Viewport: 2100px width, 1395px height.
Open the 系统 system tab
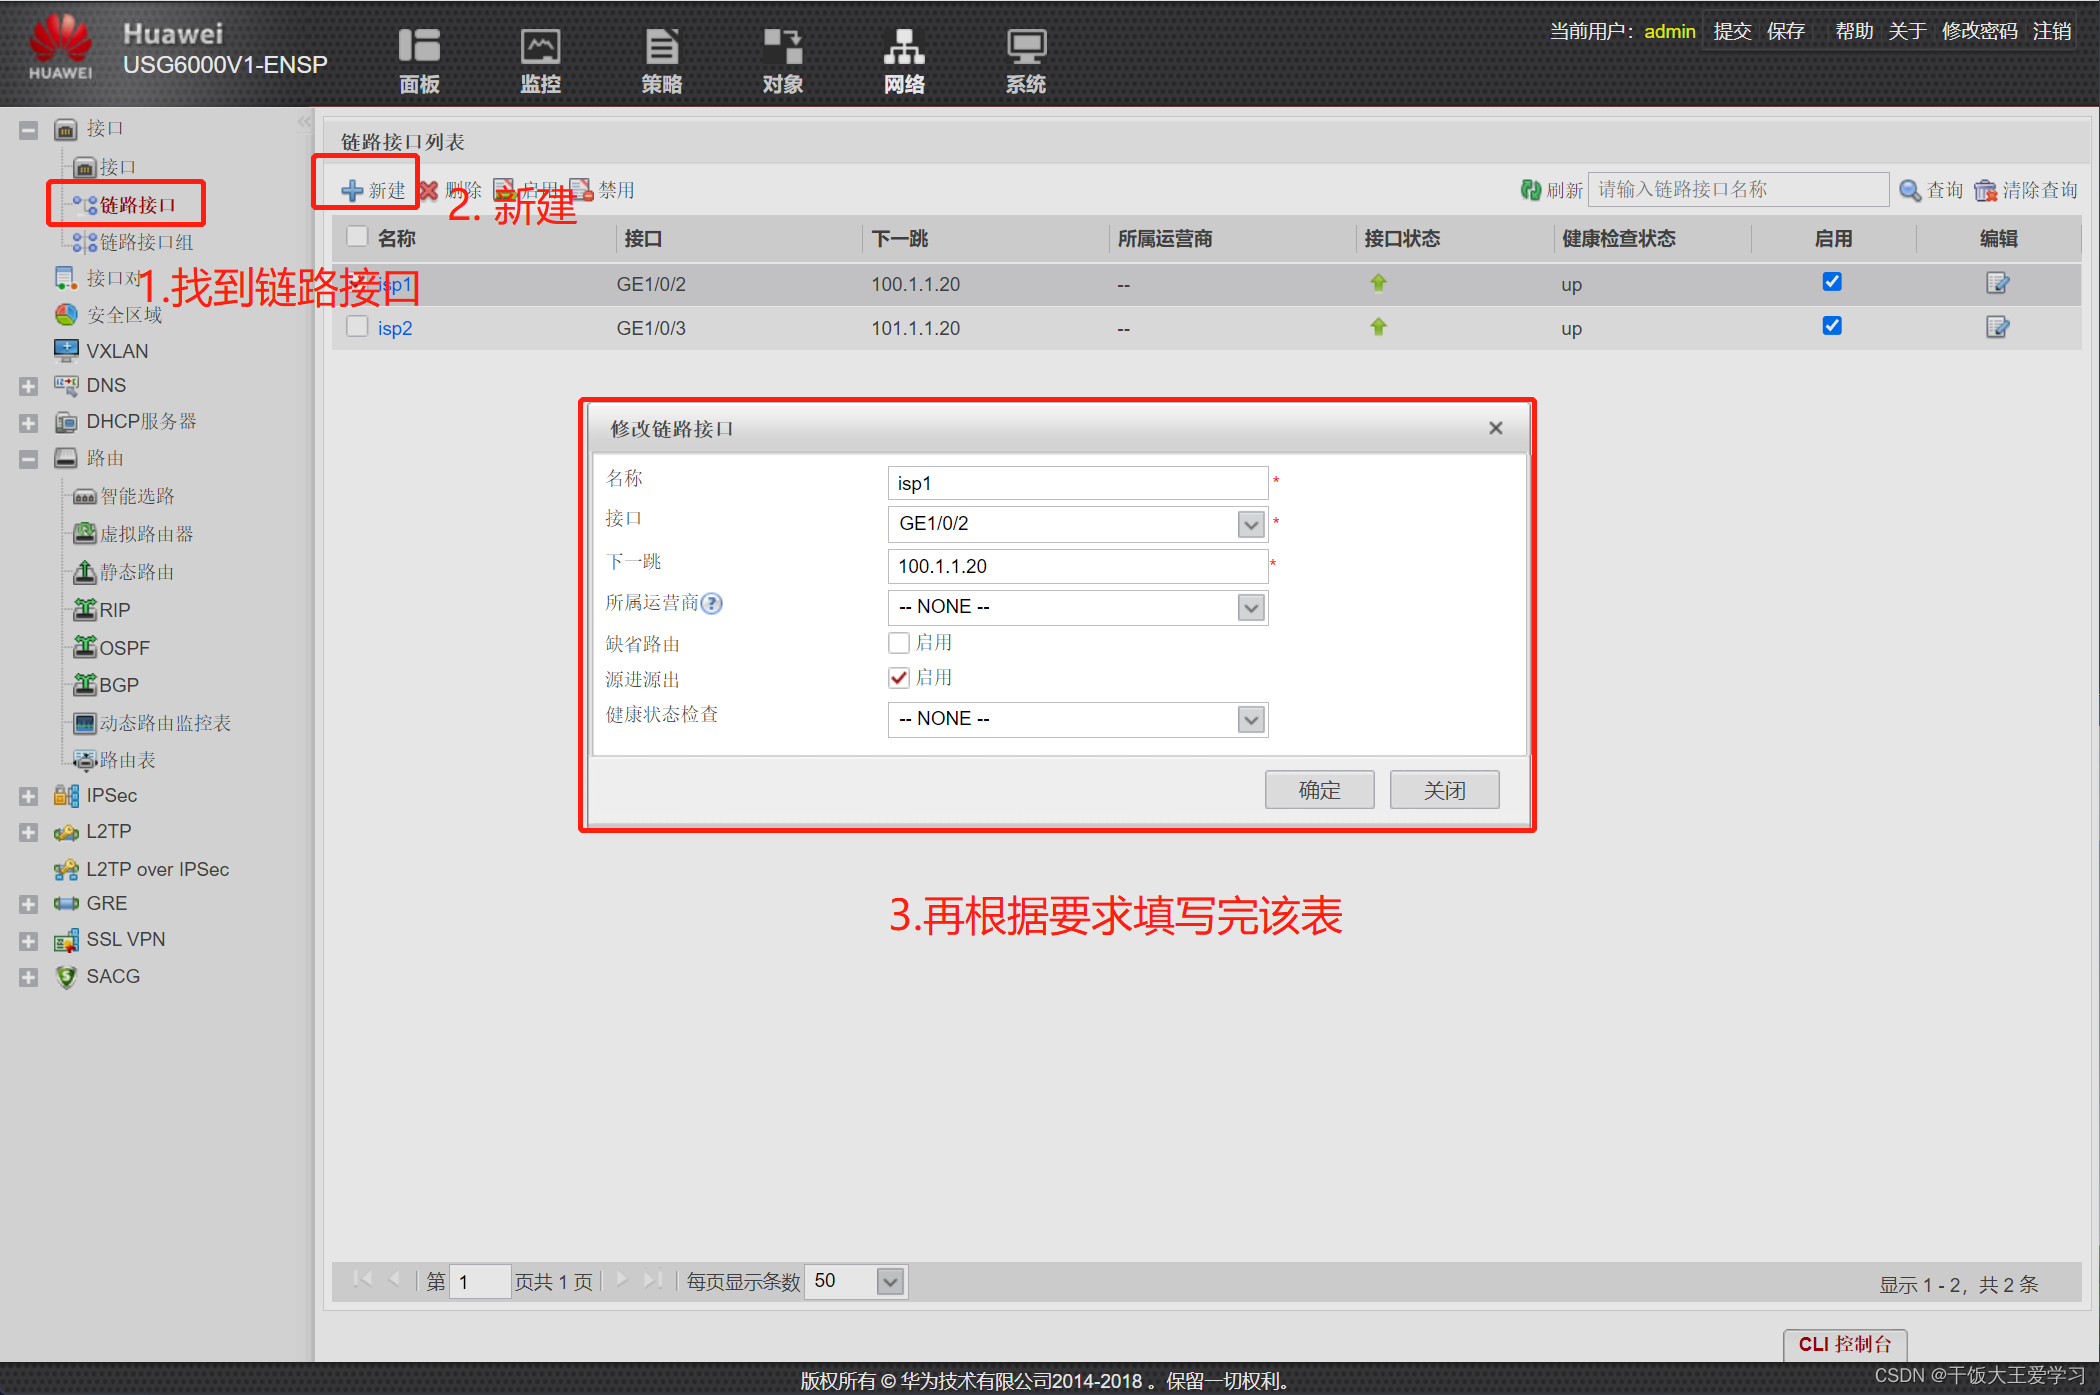click(1026, 61)
